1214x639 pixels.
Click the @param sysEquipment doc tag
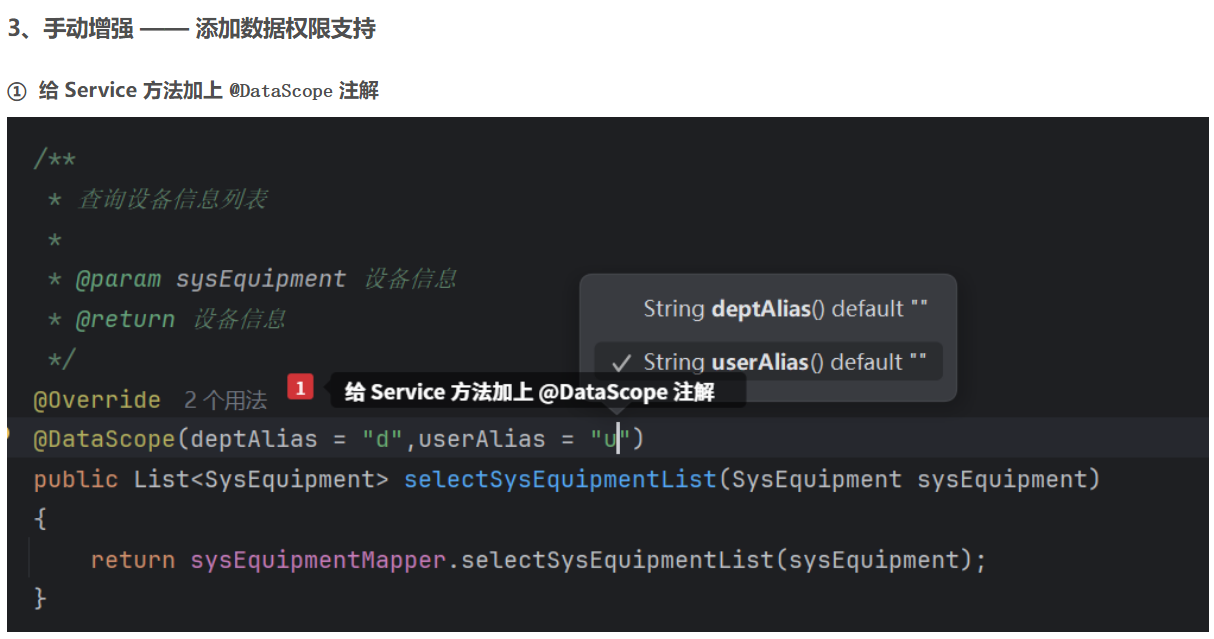click(x=211, y=279)
